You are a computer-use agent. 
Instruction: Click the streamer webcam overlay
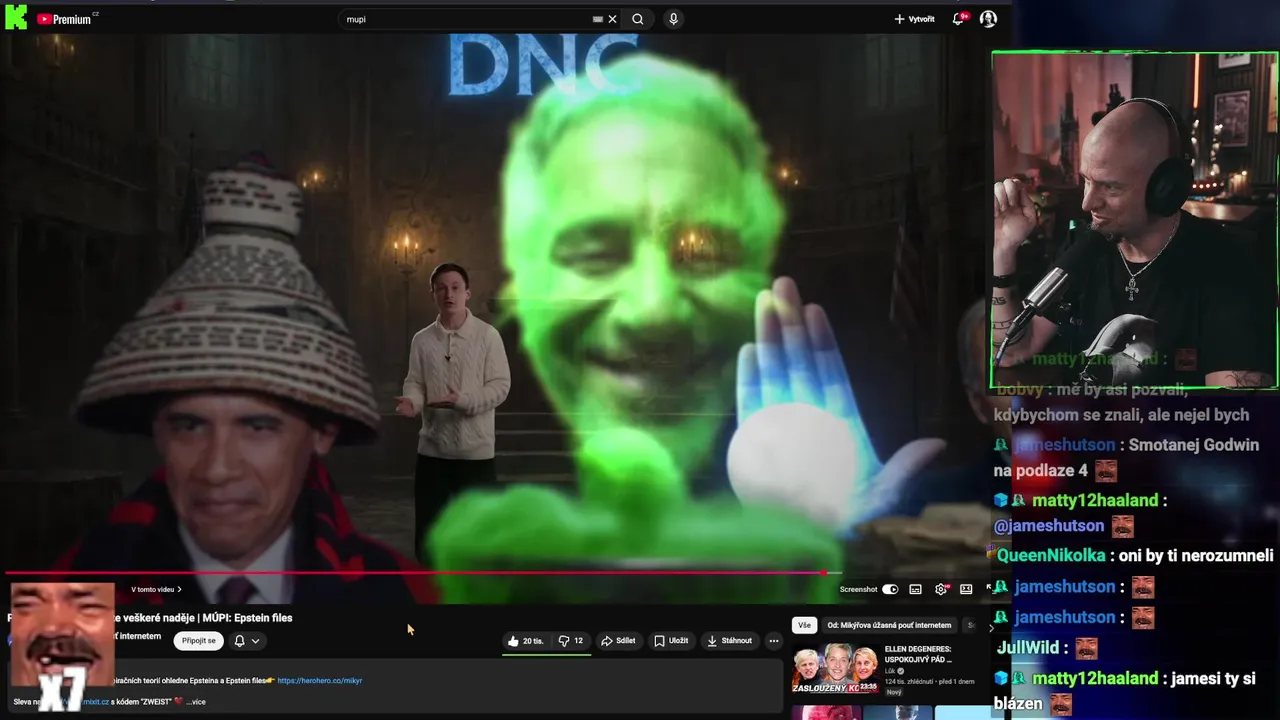(1135, 220)
